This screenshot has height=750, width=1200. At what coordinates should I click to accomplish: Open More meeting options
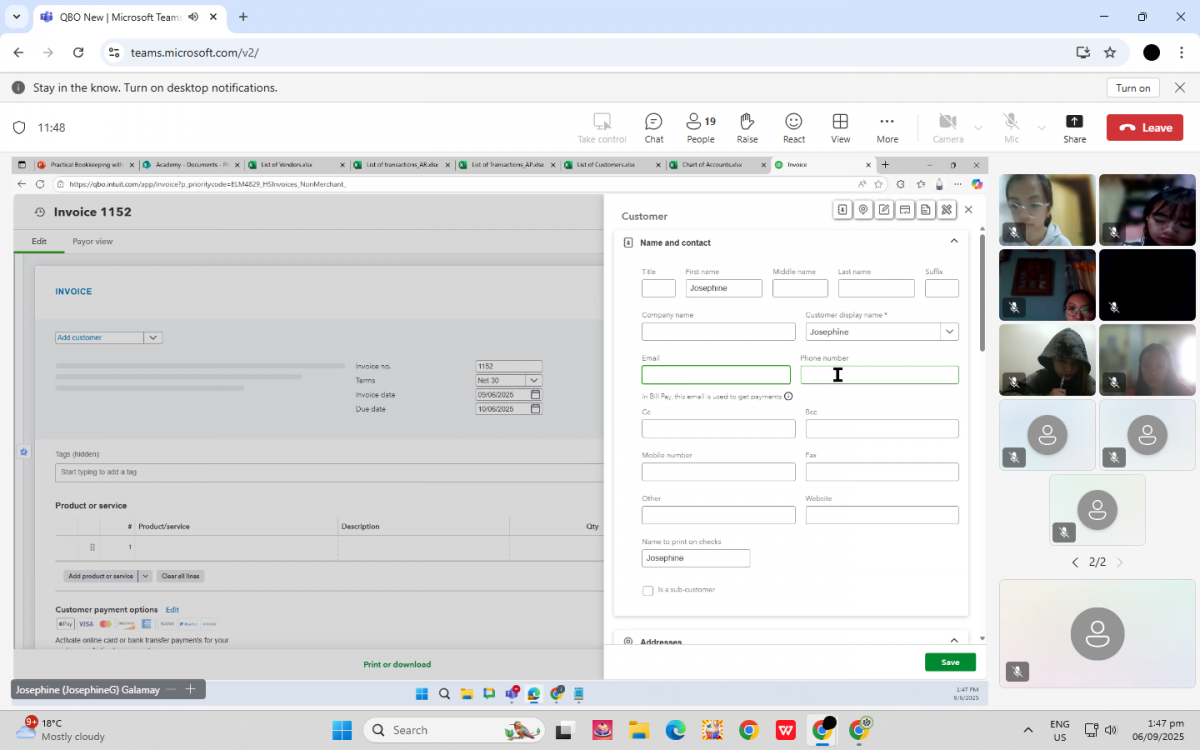tap(887, 128)
